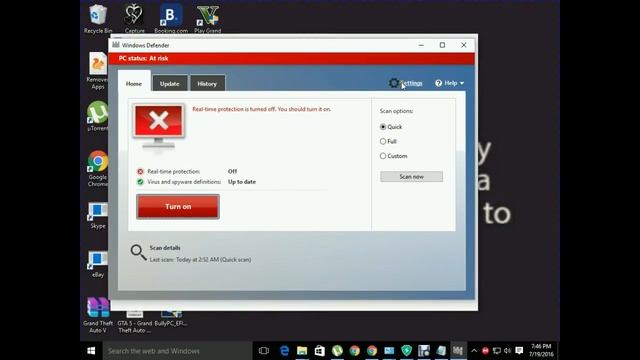Screen dimensions: 640x360
Task: Open the Windows Start menu
Action: (91, 351)
